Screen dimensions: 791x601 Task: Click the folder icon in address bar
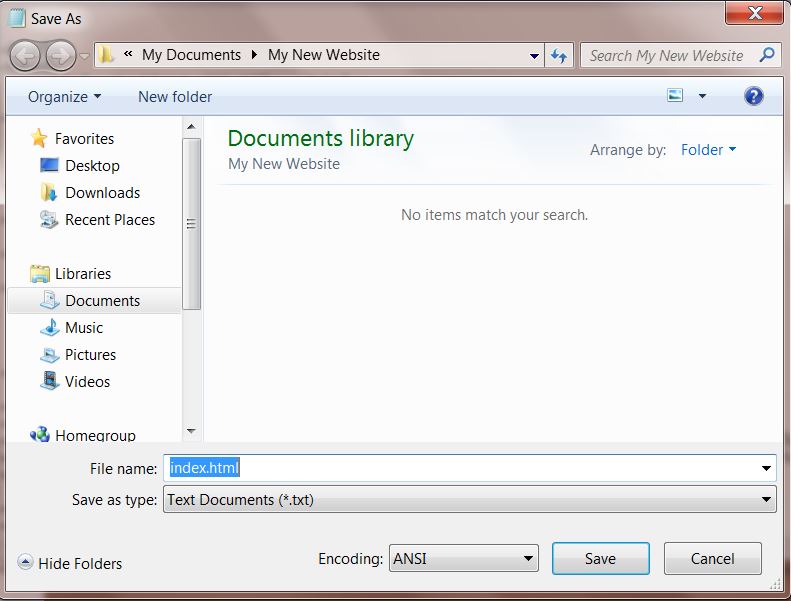click(105, 54)
